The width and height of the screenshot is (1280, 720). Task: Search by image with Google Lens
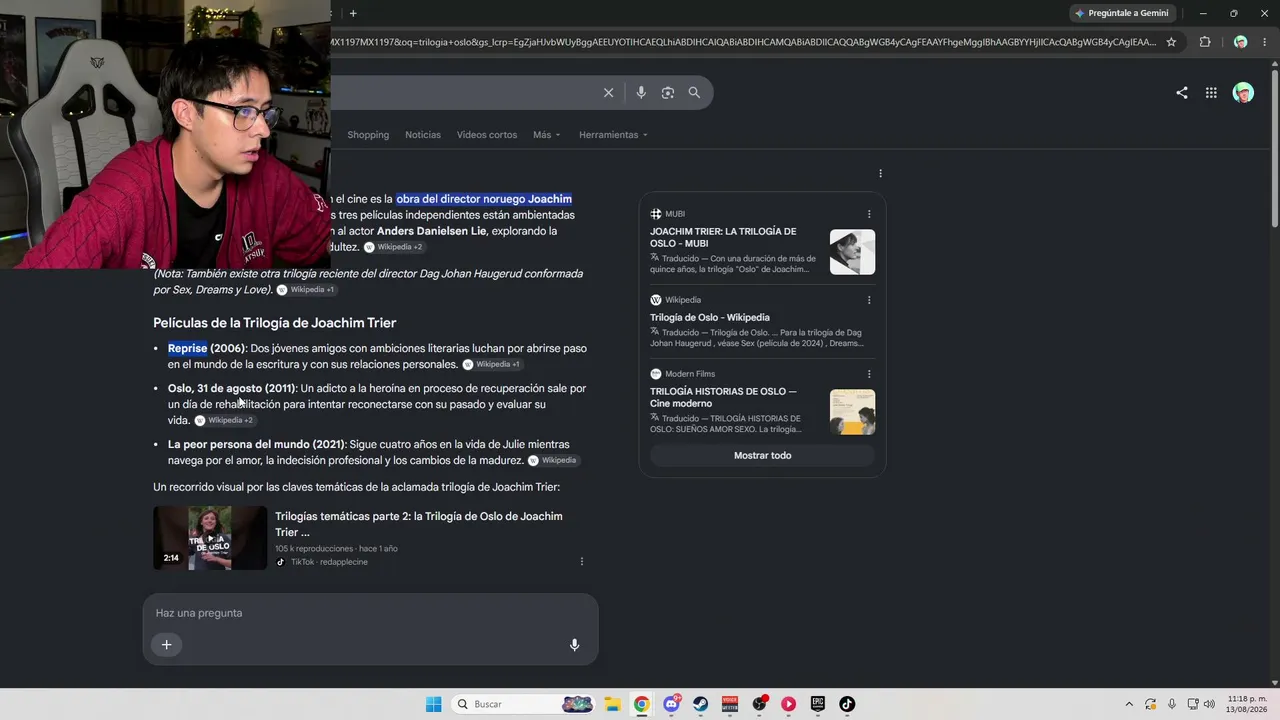click(668, 93)
